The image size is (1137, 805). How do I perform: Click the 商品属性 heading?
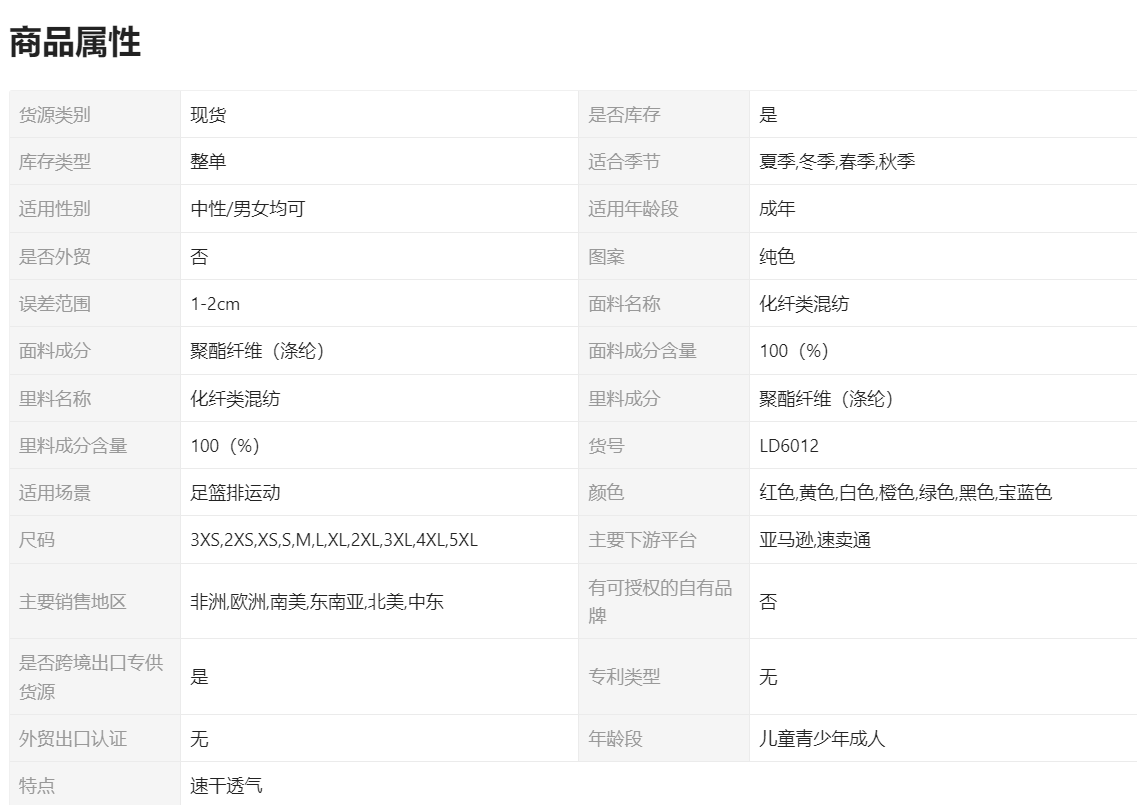(75, 42)
